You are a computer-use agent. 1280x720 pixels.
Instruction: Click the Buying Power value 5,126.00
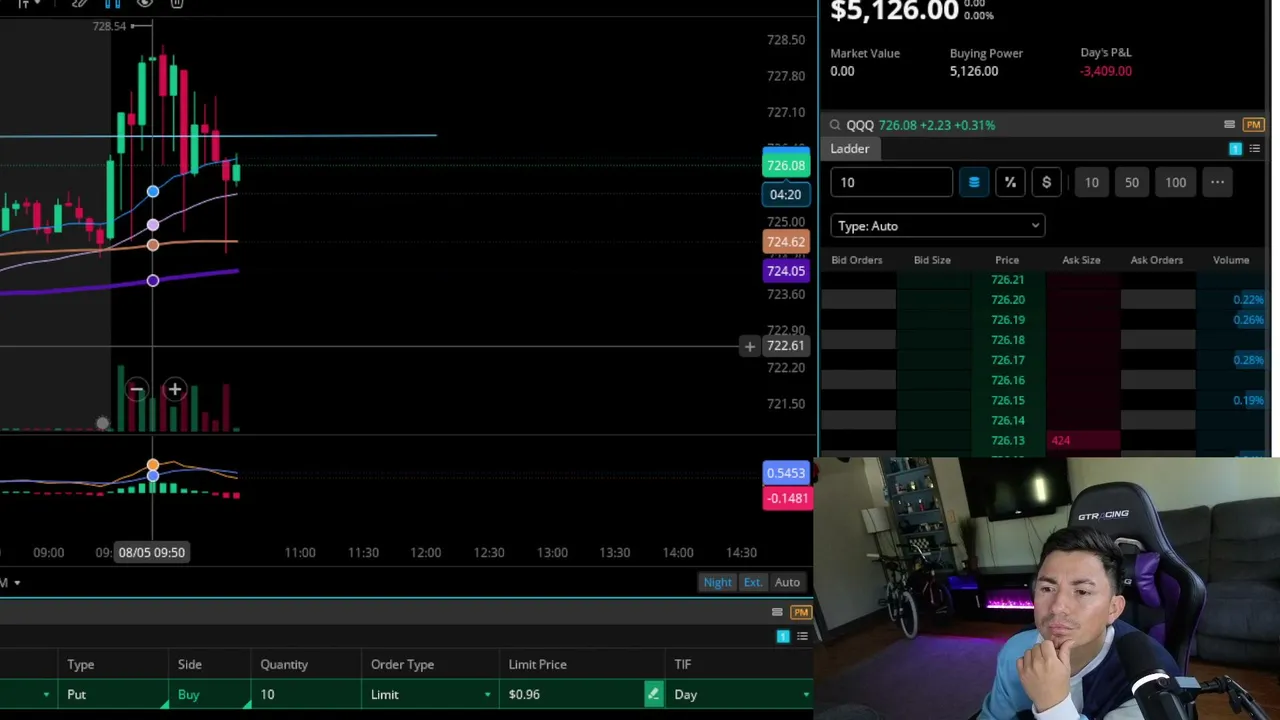point(974,71)
